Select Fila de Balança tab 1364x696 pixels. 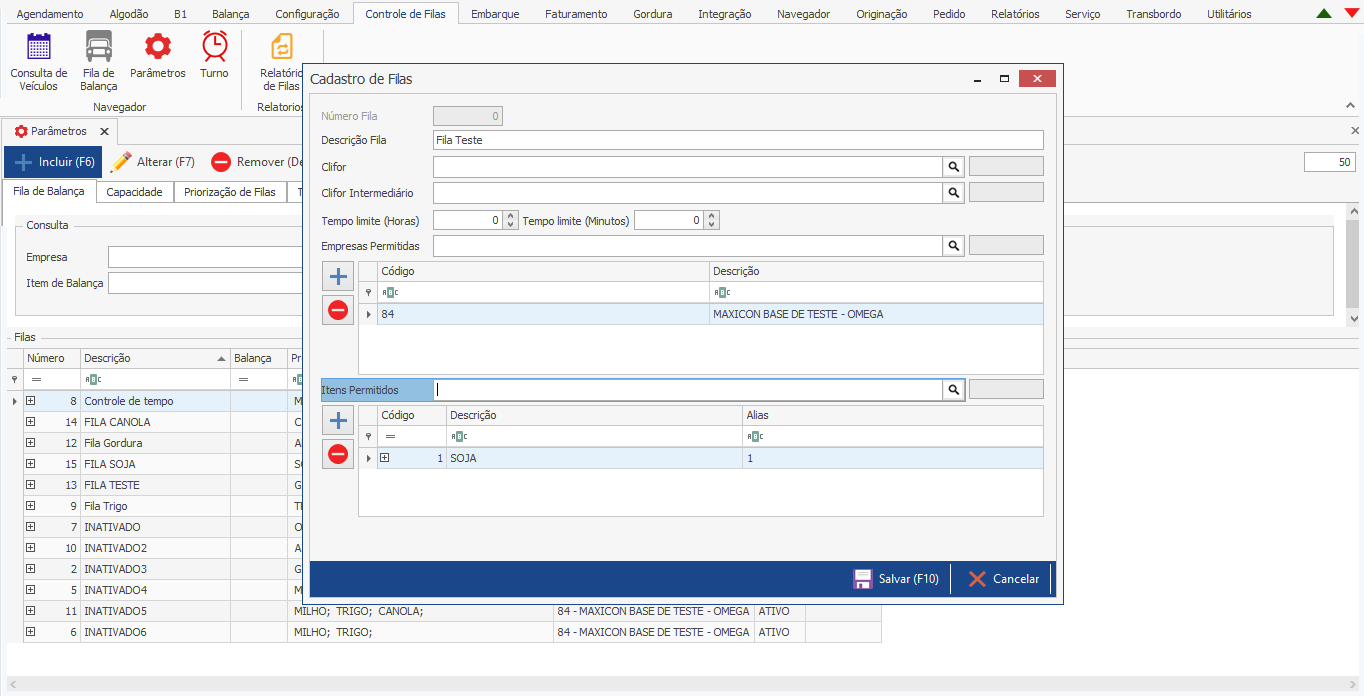click(x=49, y=191)
